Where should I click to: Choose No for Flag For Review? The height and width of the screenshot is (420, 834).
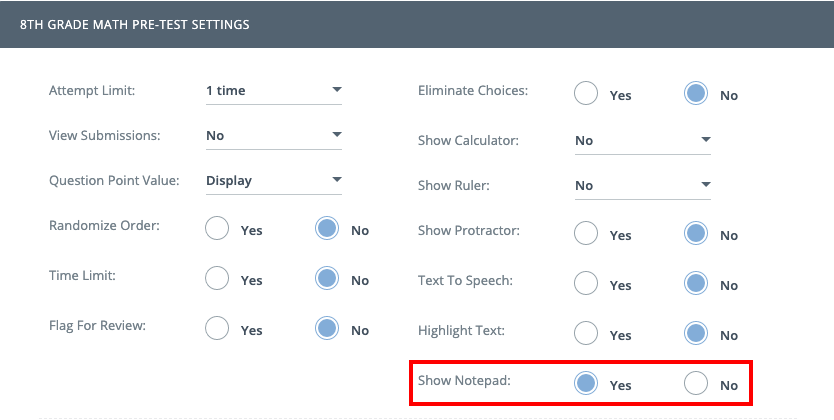tap(327, 330)
